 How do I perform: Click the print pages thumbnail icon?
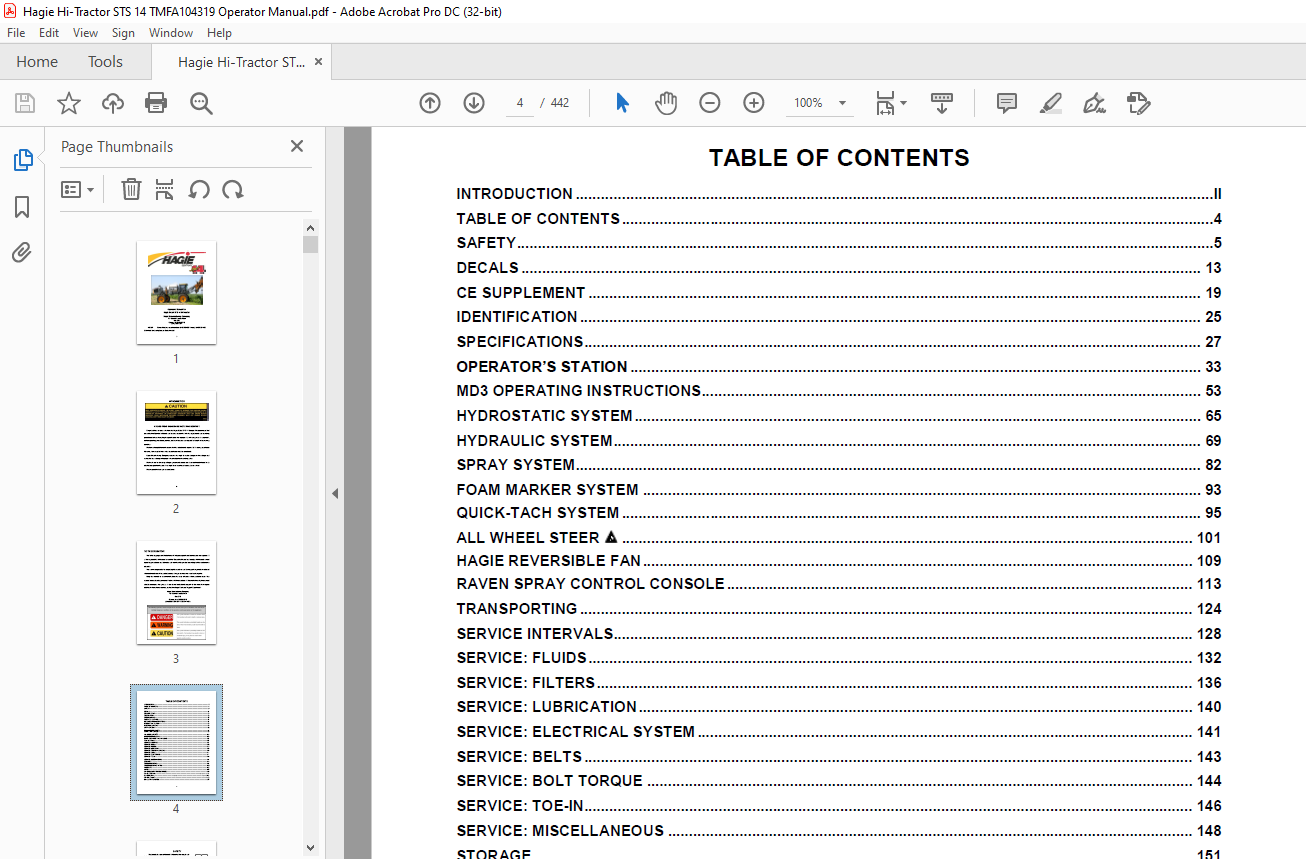[x=165, y=189]
